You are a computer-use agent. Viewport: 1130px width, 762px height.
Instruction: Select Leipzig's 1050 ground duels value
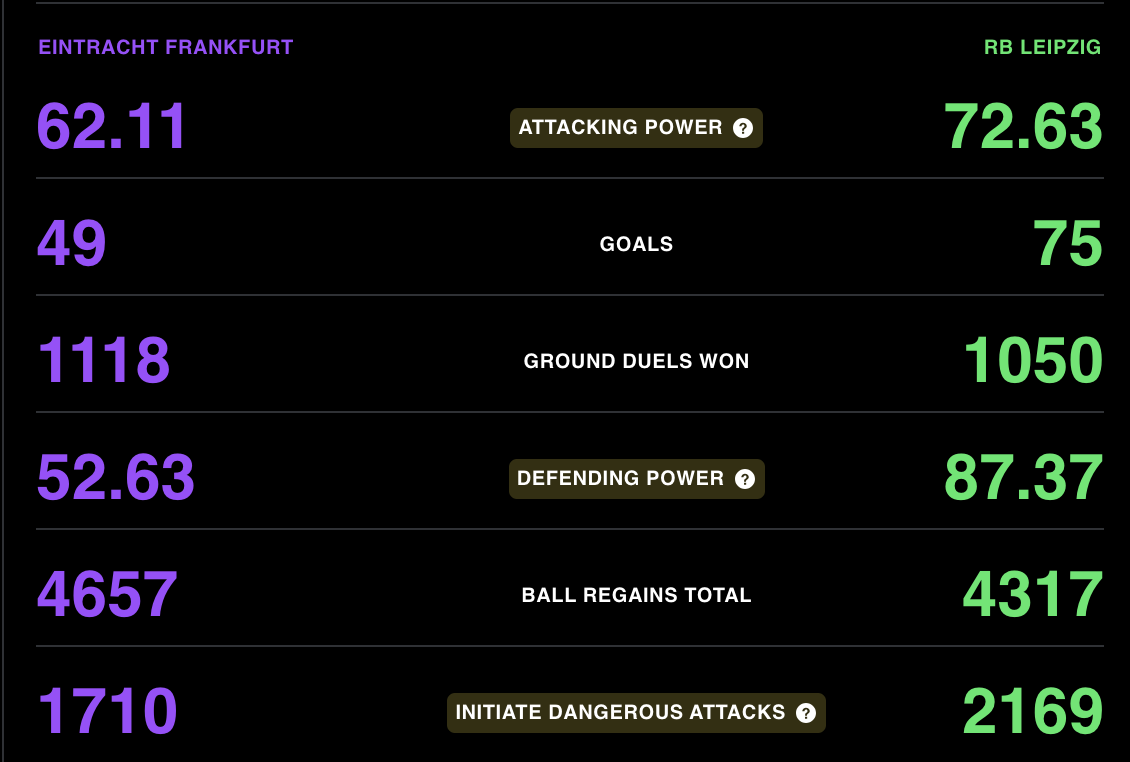[x=1033, y=360]
